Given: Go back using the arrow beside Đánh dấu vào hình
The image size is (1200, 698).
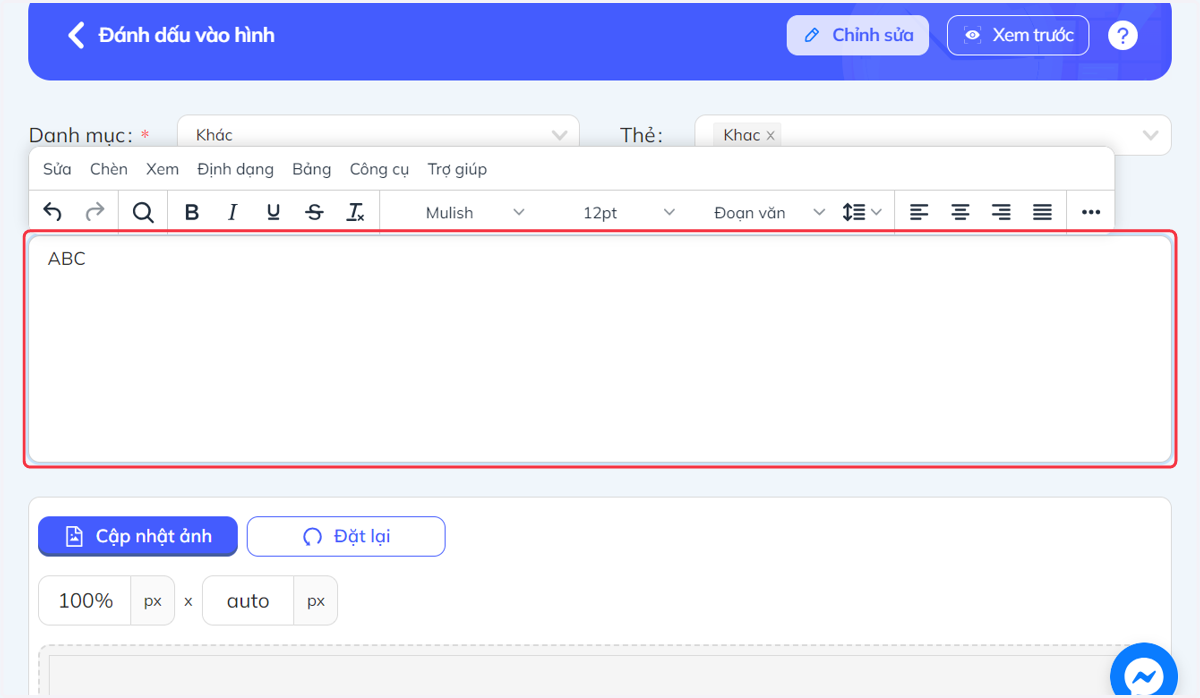Looking at the screenshot, I should (x=75, y=35).
